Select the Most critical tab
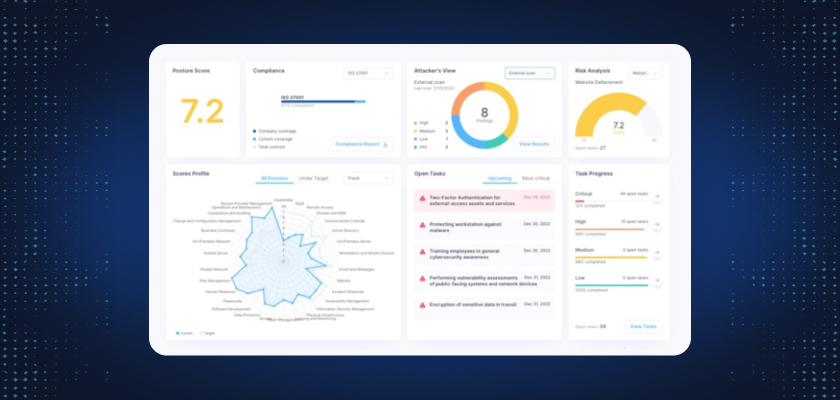This screenshot has height=400, width=840. (x=536, y=178)
